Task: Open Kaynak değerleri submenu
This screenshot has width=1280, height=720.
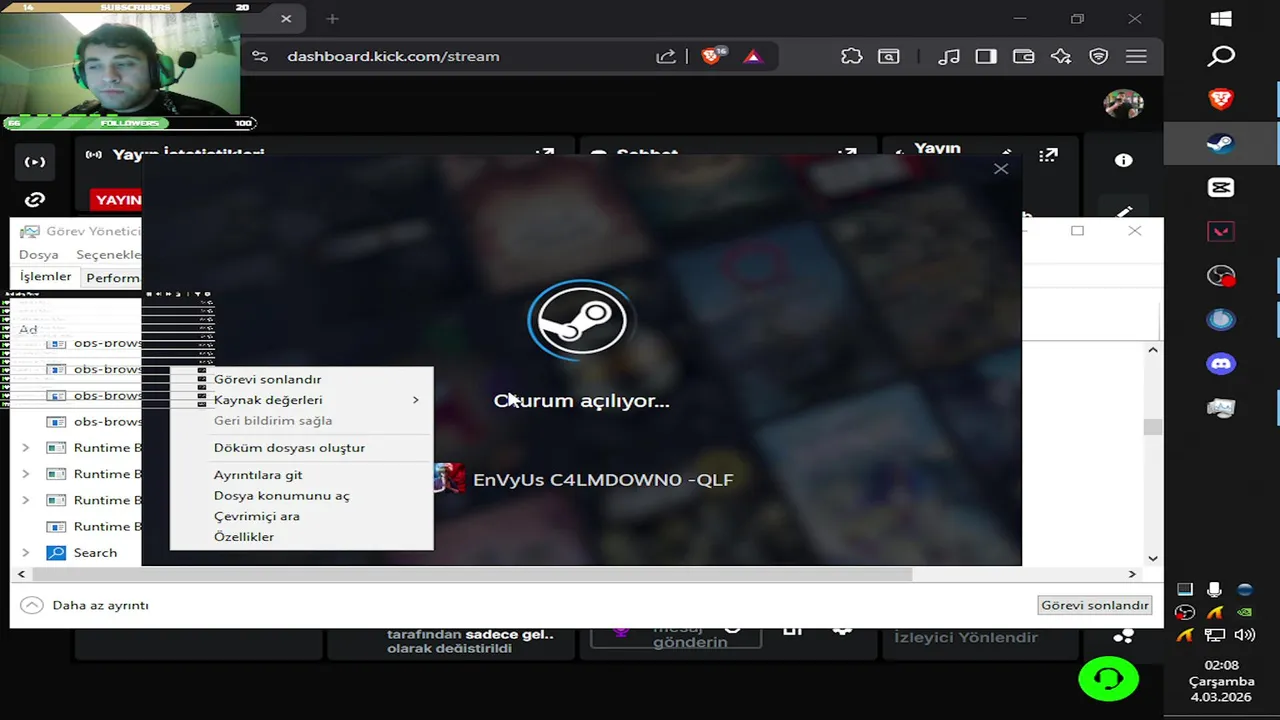Action: [x=302, y=400]
